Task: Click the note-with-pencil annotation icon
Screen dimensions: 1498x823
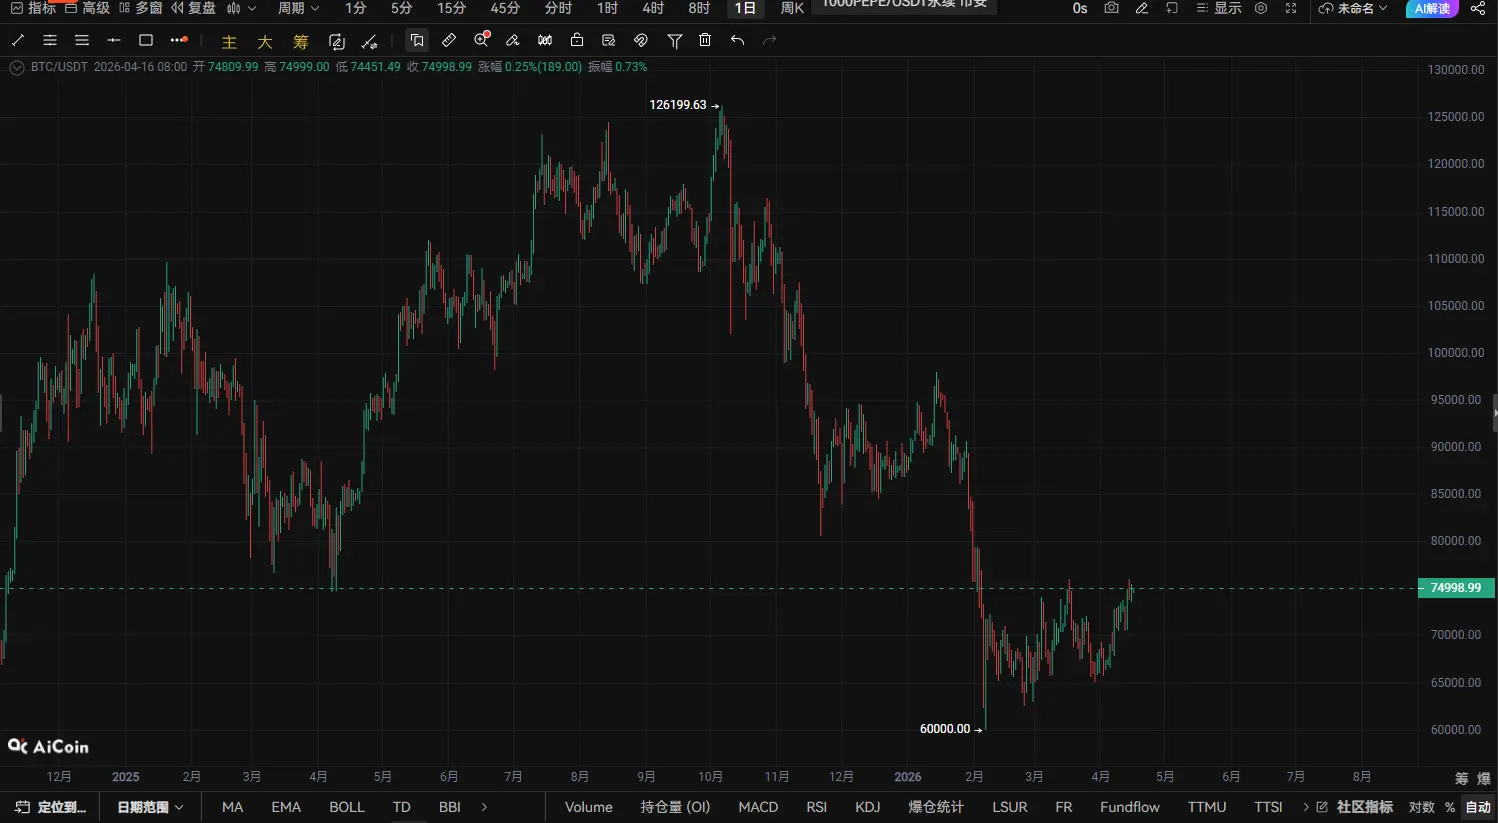Action: 609,41
